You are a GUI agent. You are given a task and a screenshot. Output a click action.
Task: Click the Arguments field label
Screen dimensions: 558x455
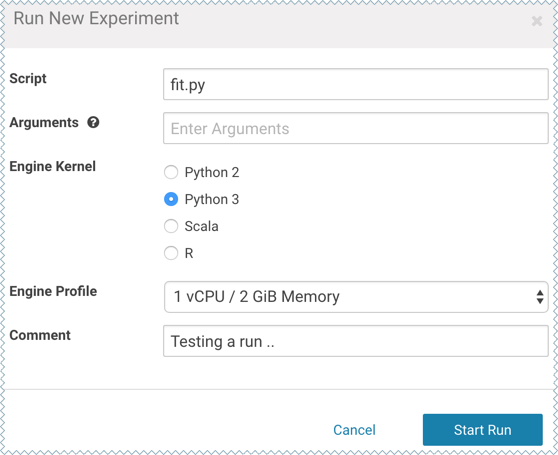[44, 122]
